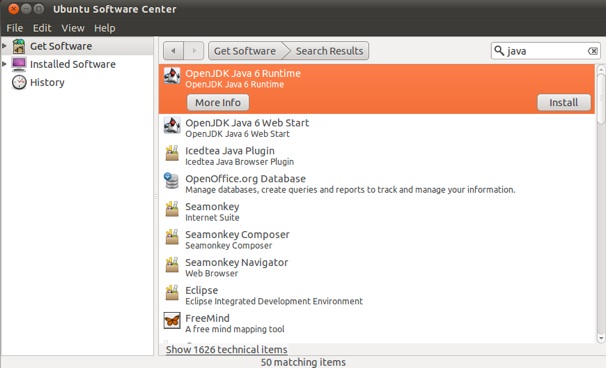Click the More Info button
This screenshot has width=606, height=368.
(218, 102)
